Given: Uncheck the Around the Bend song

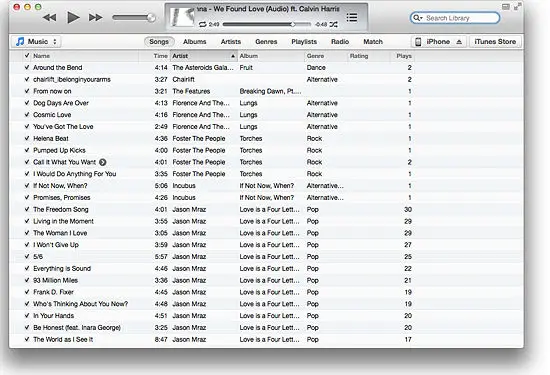Looking at the screenshot, I should (27, 67).
